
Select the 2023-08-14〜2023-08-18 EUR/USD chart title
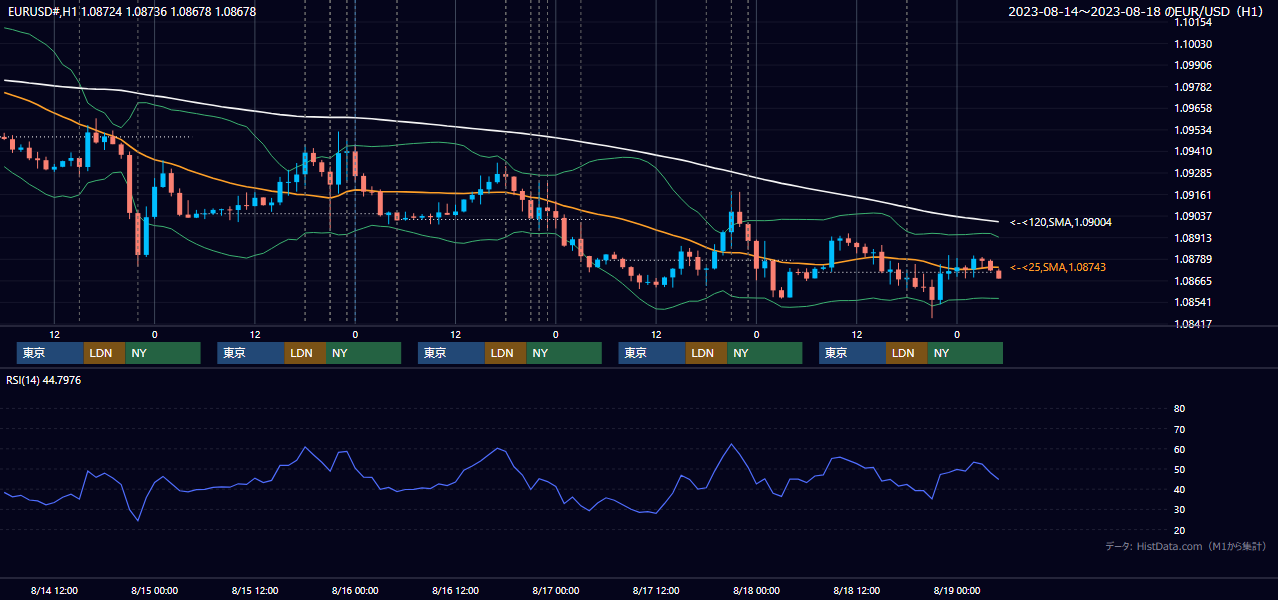[1137, 12]
